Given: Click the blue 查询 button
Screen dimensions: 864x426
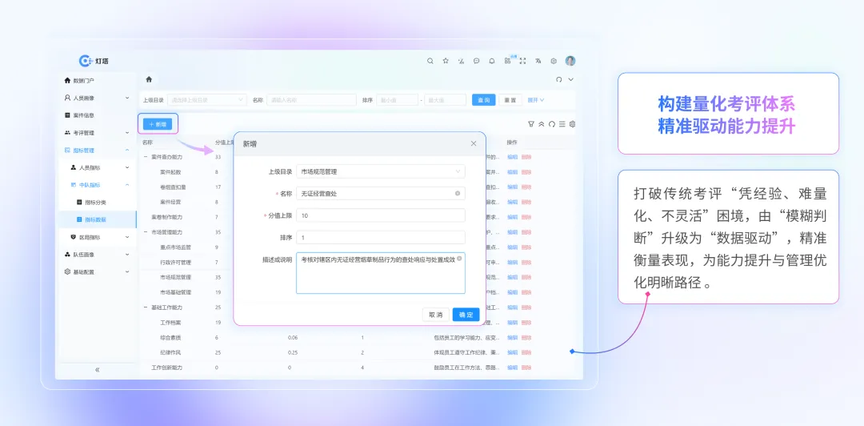Looking at the screenshot, I should point(484,100).
